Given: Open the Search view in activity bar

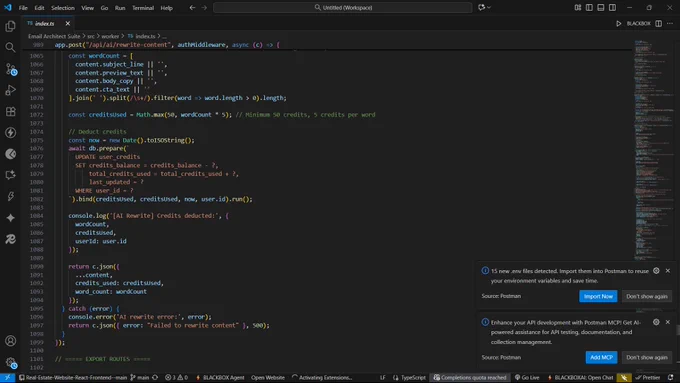Looking at the screenshot, I should [x=10, y=47].
